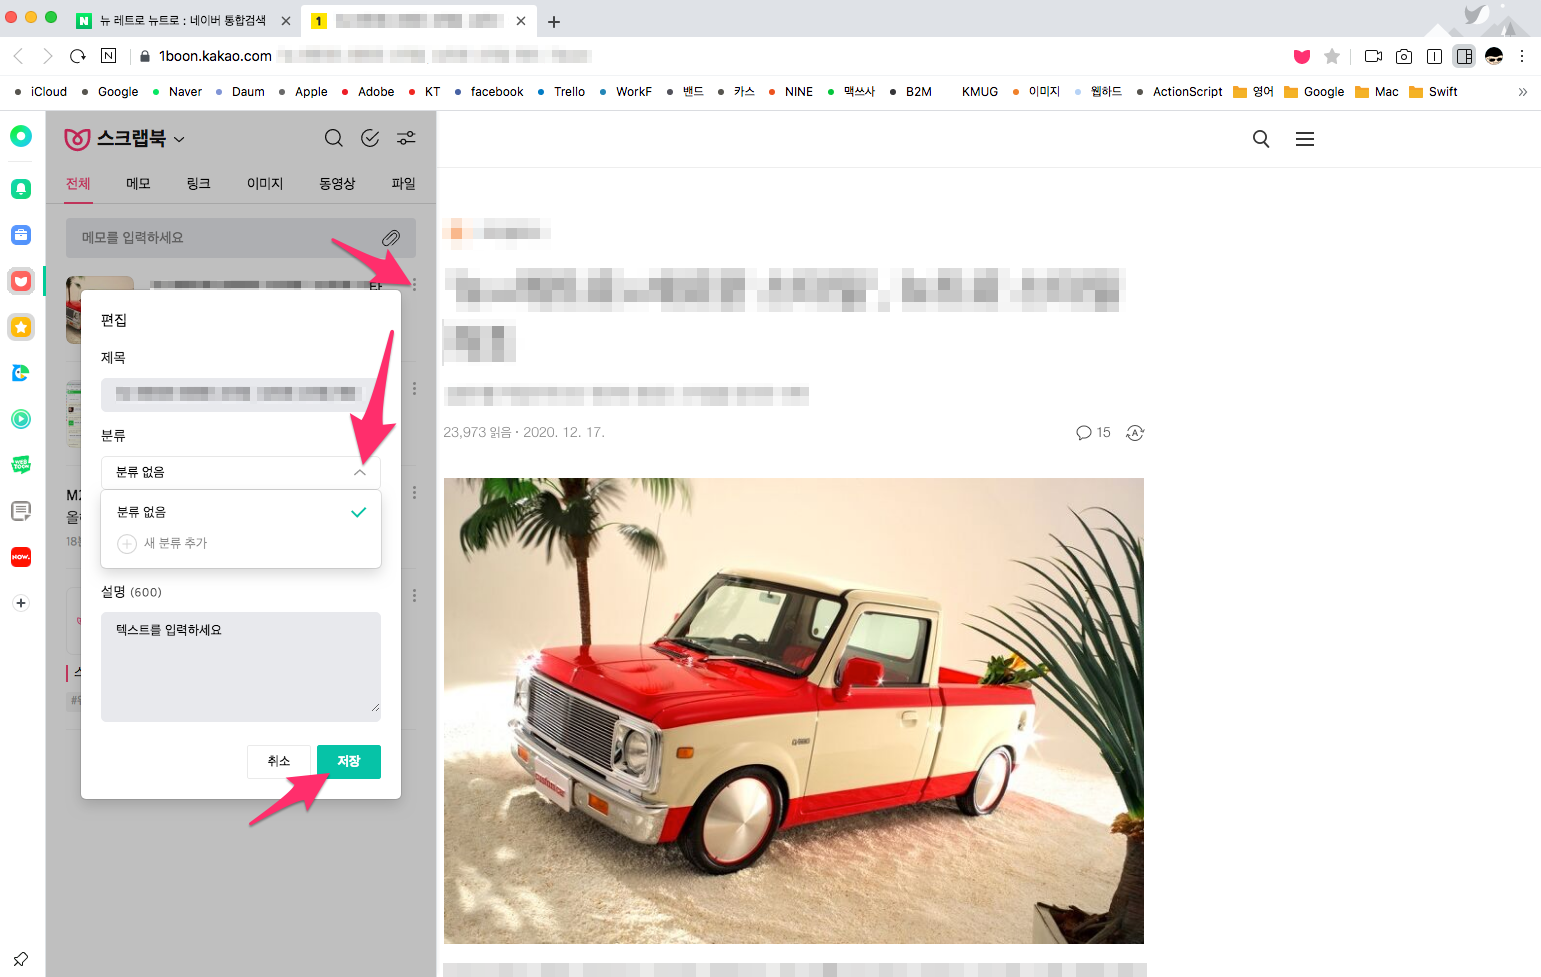Capture the page with the camera icon

[1404, 56]
